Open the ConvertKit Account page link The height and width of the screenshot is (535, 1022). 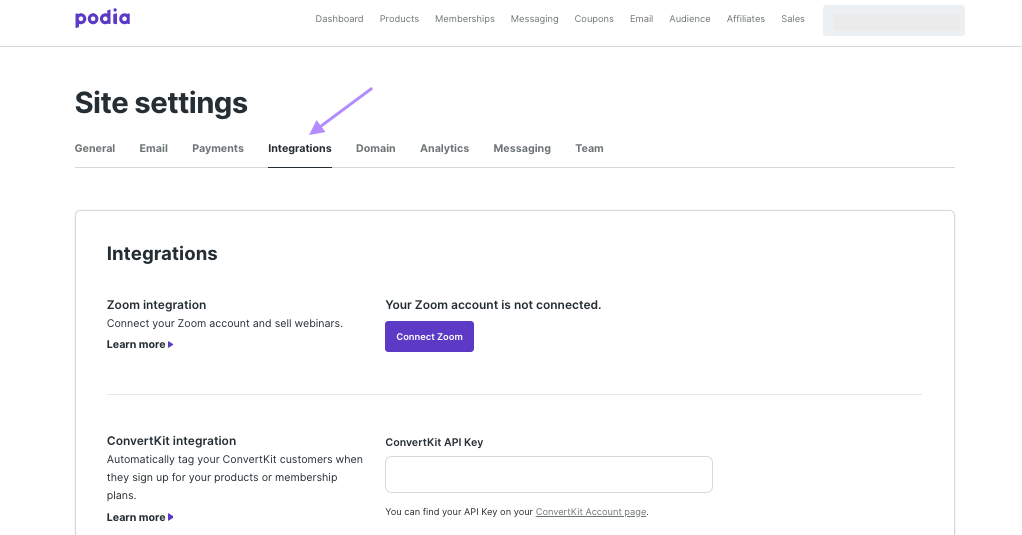(591, 512)
